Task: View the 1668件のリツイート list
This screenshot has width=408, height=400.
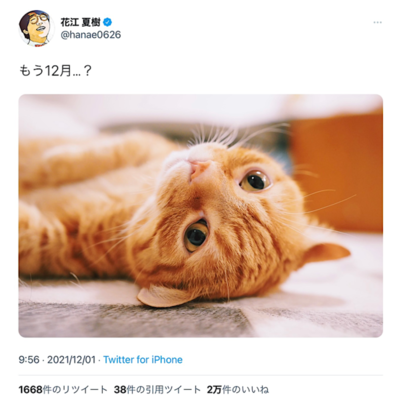Action: (63, 389)
